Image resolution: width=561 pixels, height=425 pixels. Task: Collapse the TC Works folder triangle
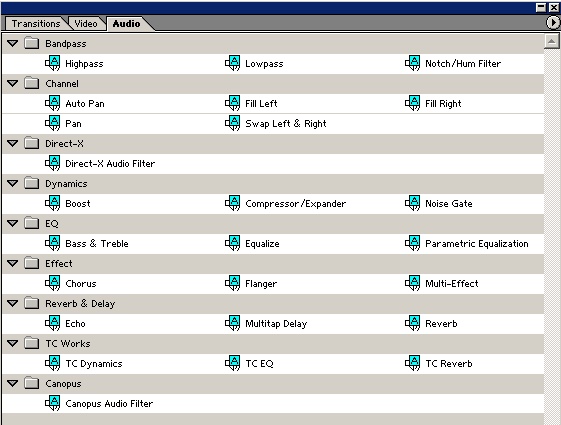(x=13, y=343)
